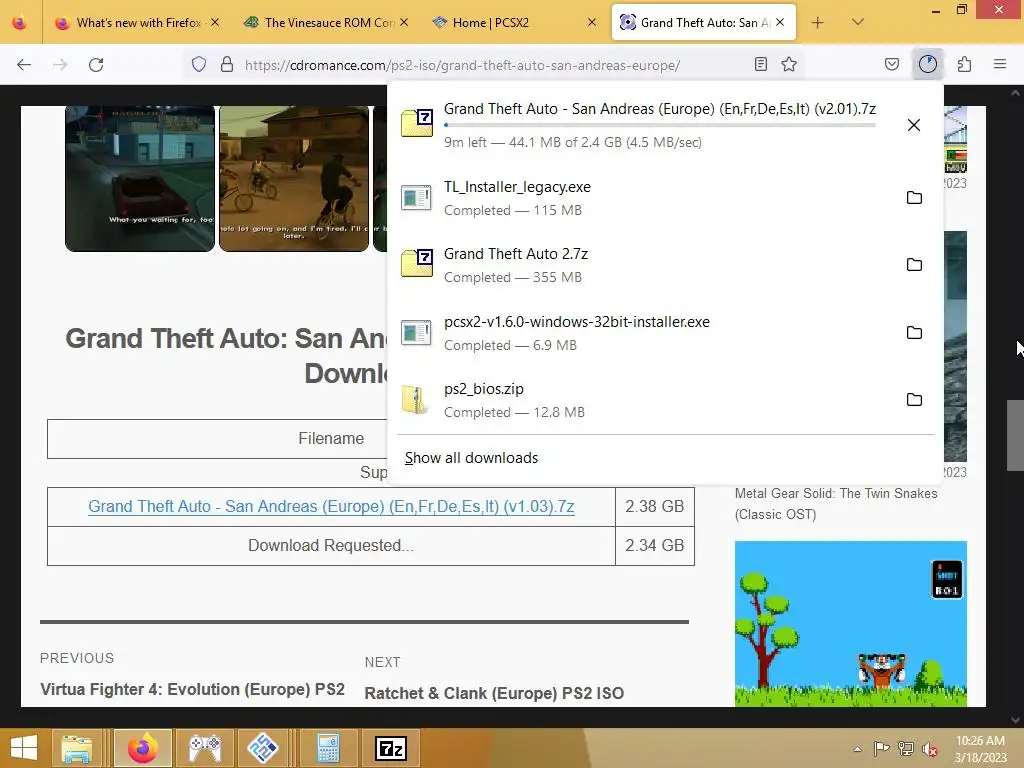Viewport: 1024px width, 768px height.
Task: Open the Windows Start button
Action: [24, 748]
